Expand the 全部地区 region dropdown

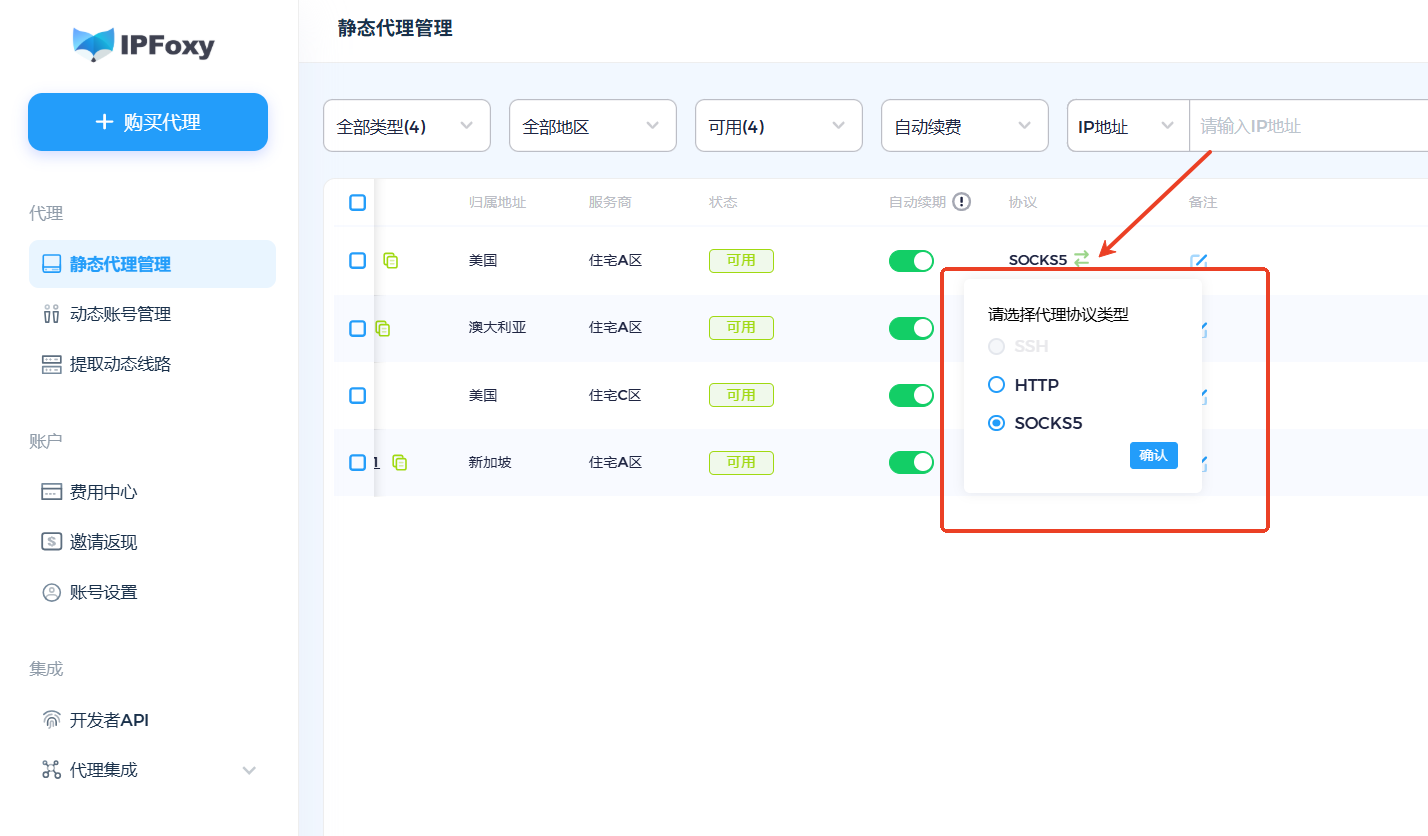click(593, 126)
